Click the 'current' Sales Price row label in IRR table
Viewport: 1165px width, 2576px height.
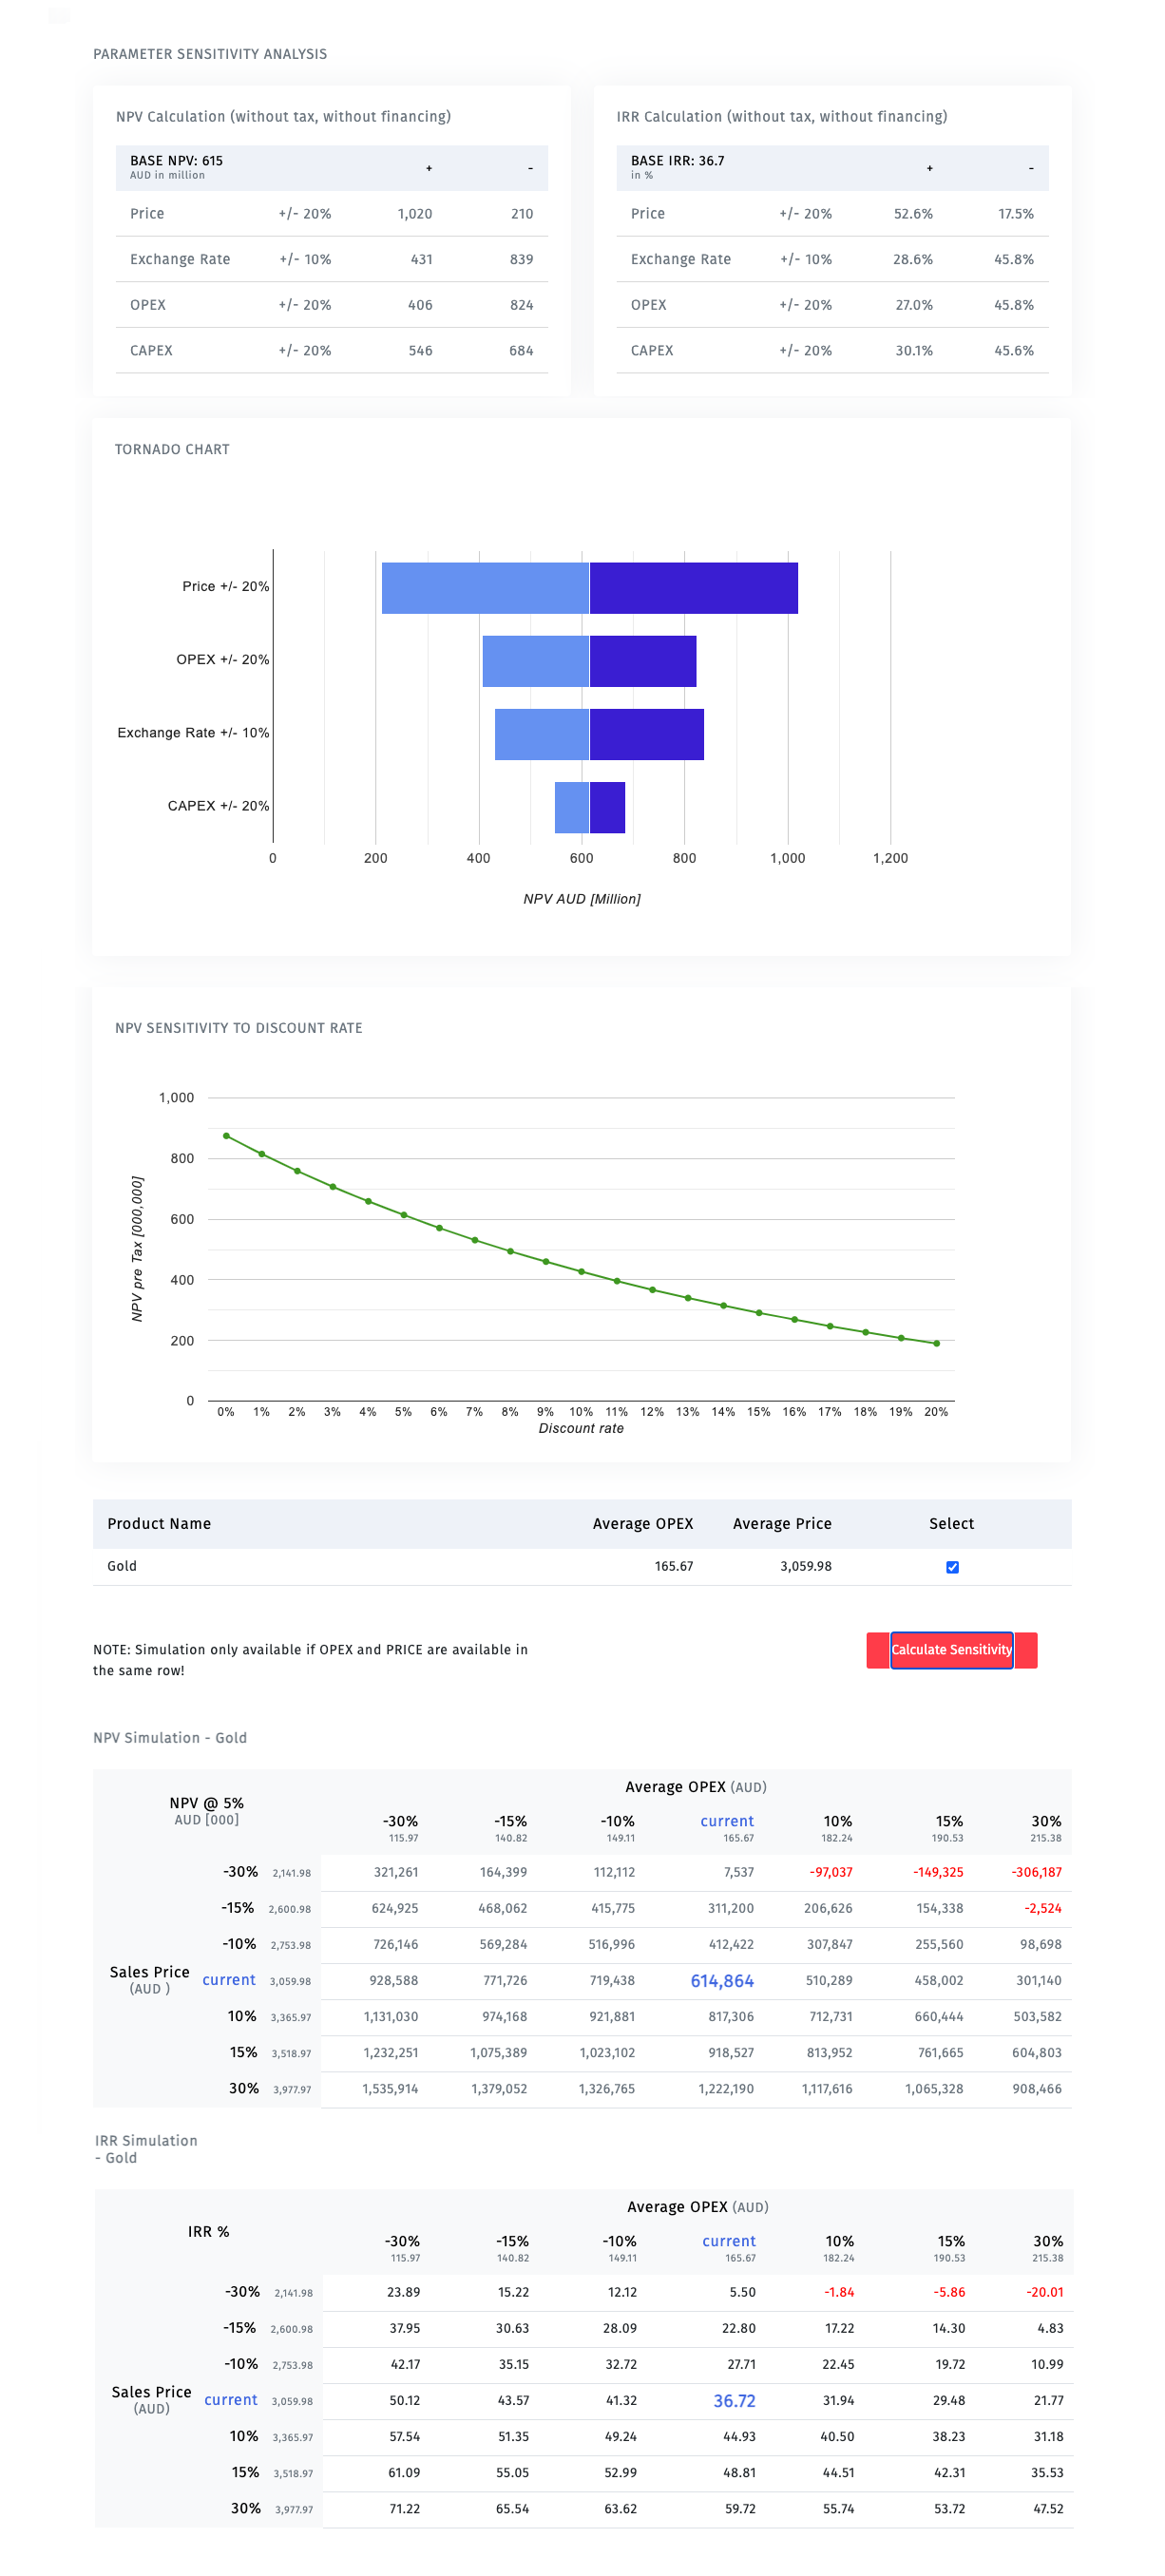[231, 2400]
